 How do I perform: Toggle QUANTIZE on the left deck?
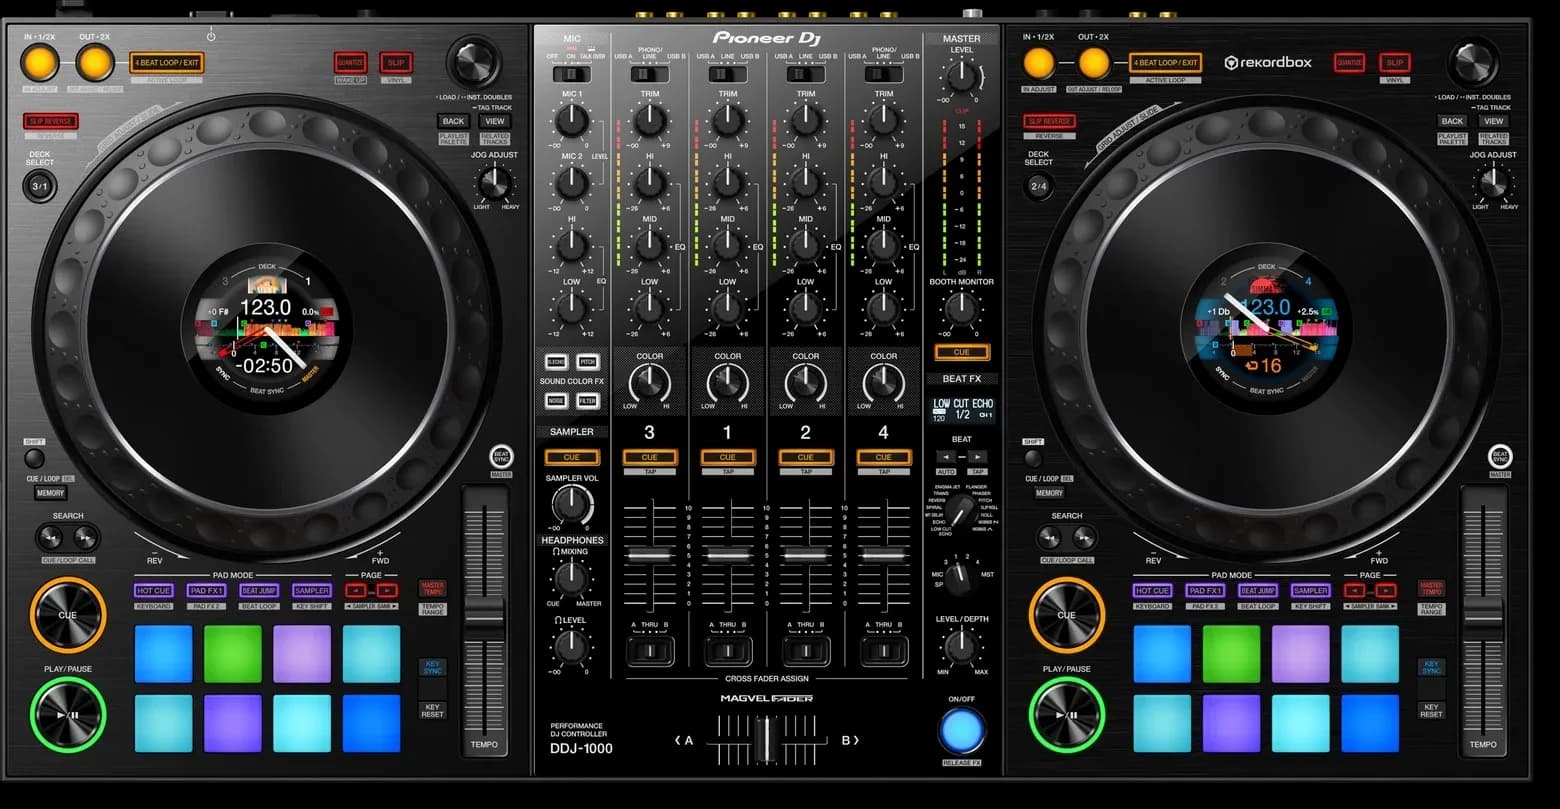pyautogui.click(x=350, y=63)
